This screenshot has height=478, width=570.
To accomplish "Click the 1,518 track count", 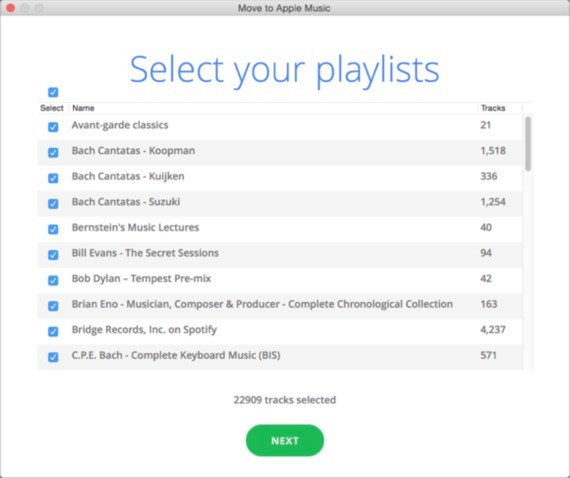I will (493, 150).
